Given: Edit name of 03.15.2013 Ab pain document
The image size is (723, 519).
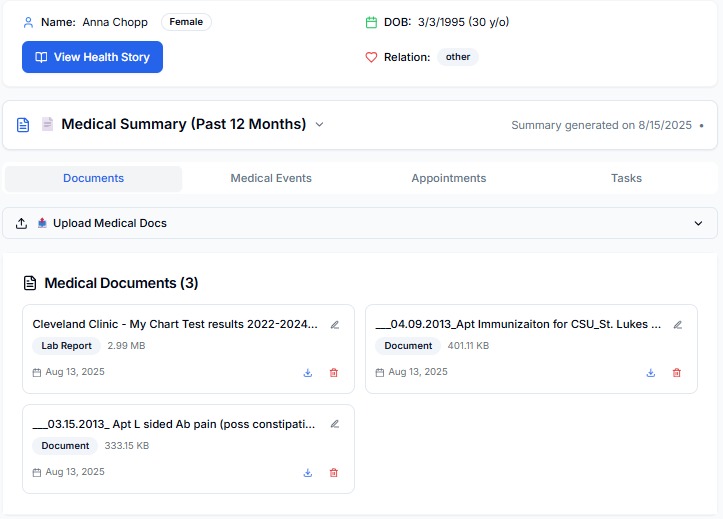Looking at the screenshot, I should point(335,424).
